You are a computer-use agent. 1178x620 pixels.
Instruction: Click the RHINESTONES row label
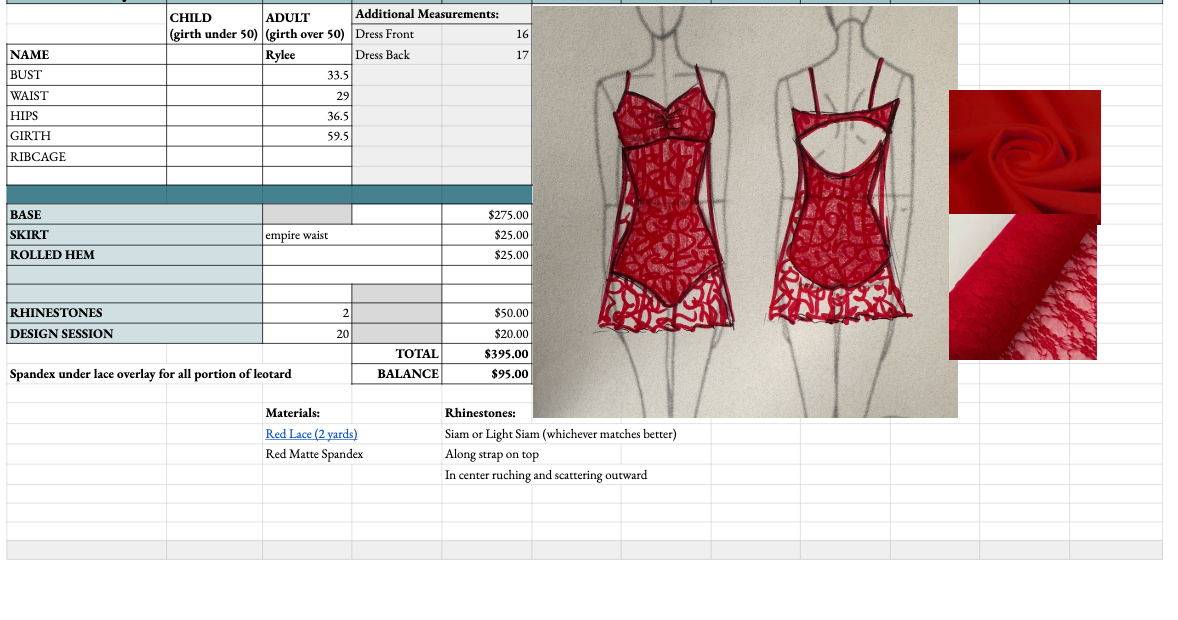pos(134,313)
